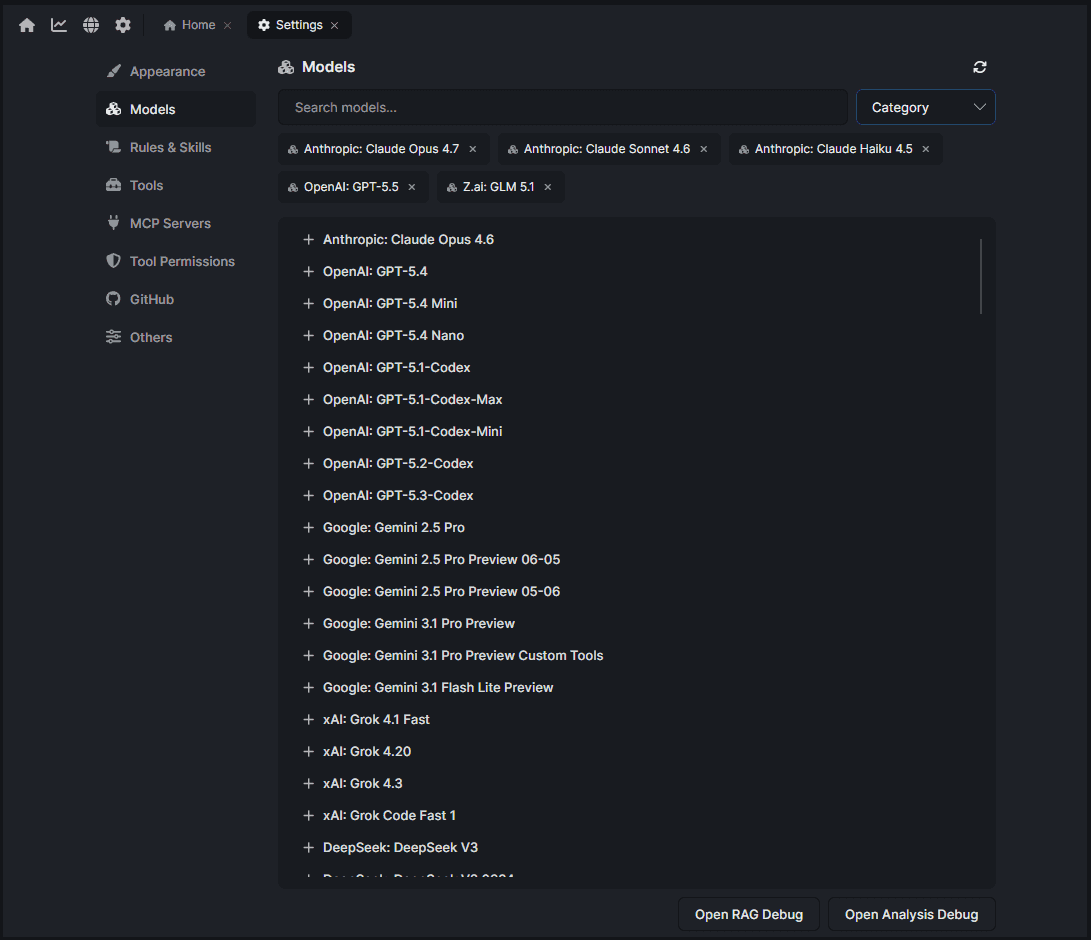
Task: Add Gemini 3.1 Pro Preview Custom Tools plus
Action: [x=309, y=655]
